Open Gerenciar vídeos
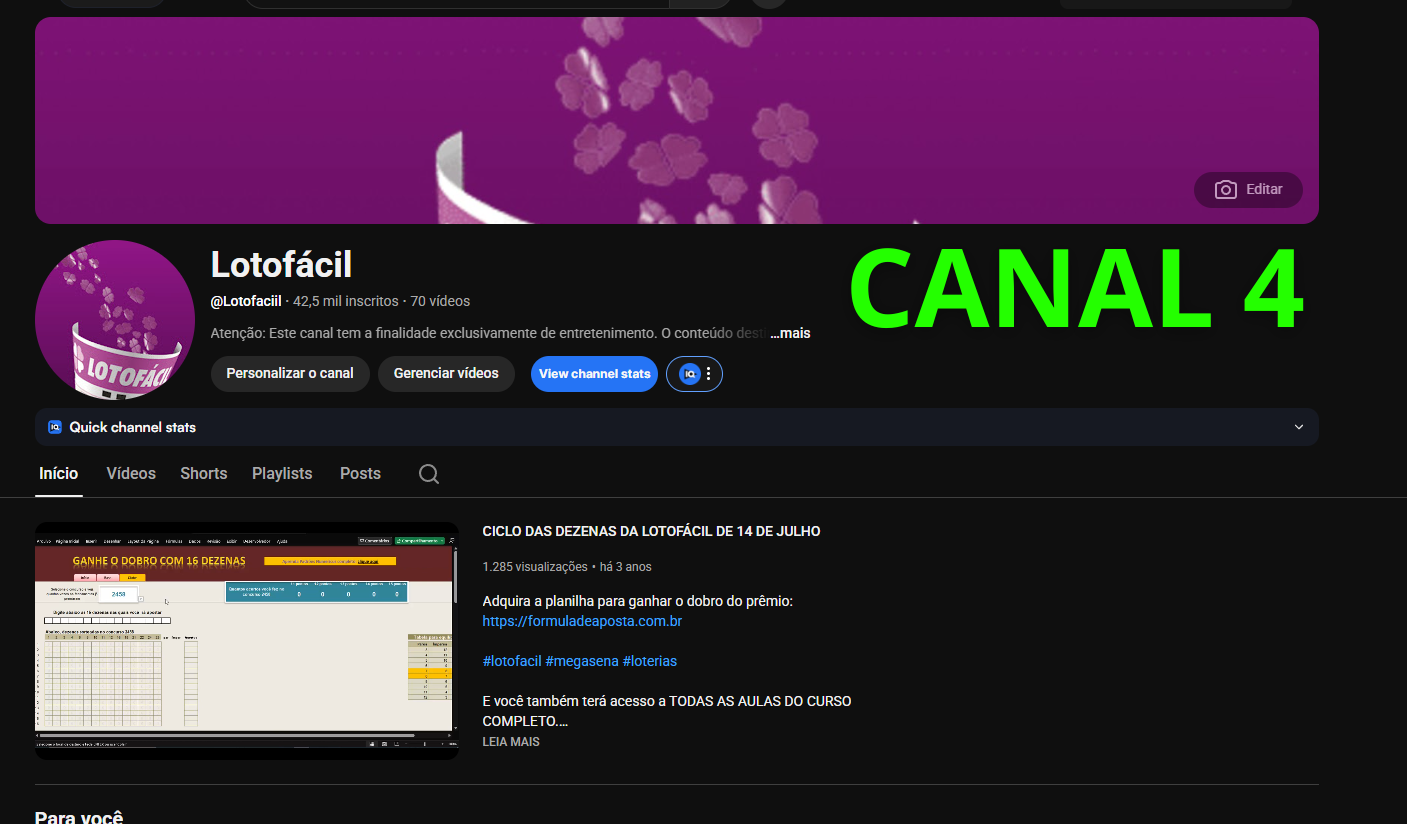The height and width of the screenshot is (824, 1407). pos(446,373)
